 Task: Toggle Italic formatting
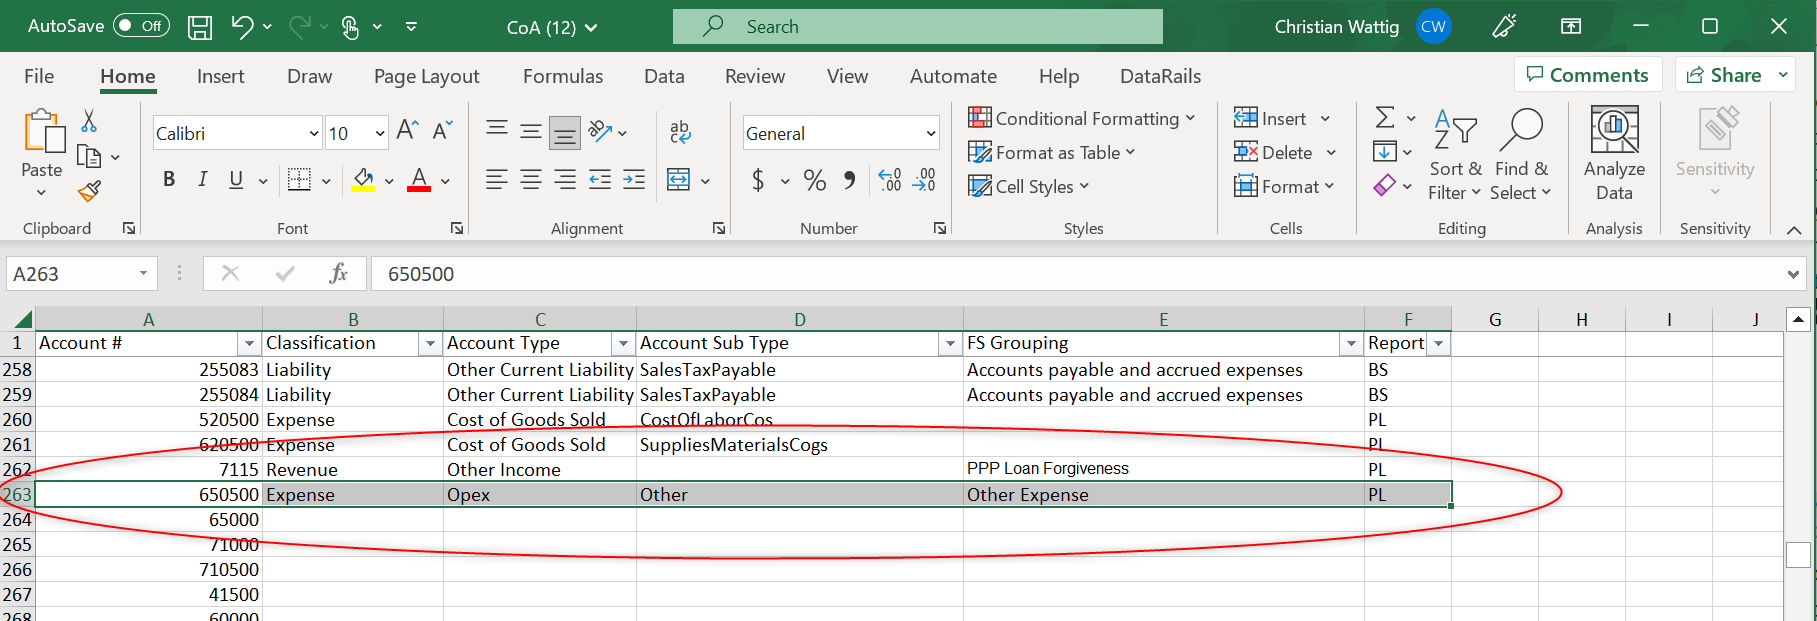pos(203,179)
